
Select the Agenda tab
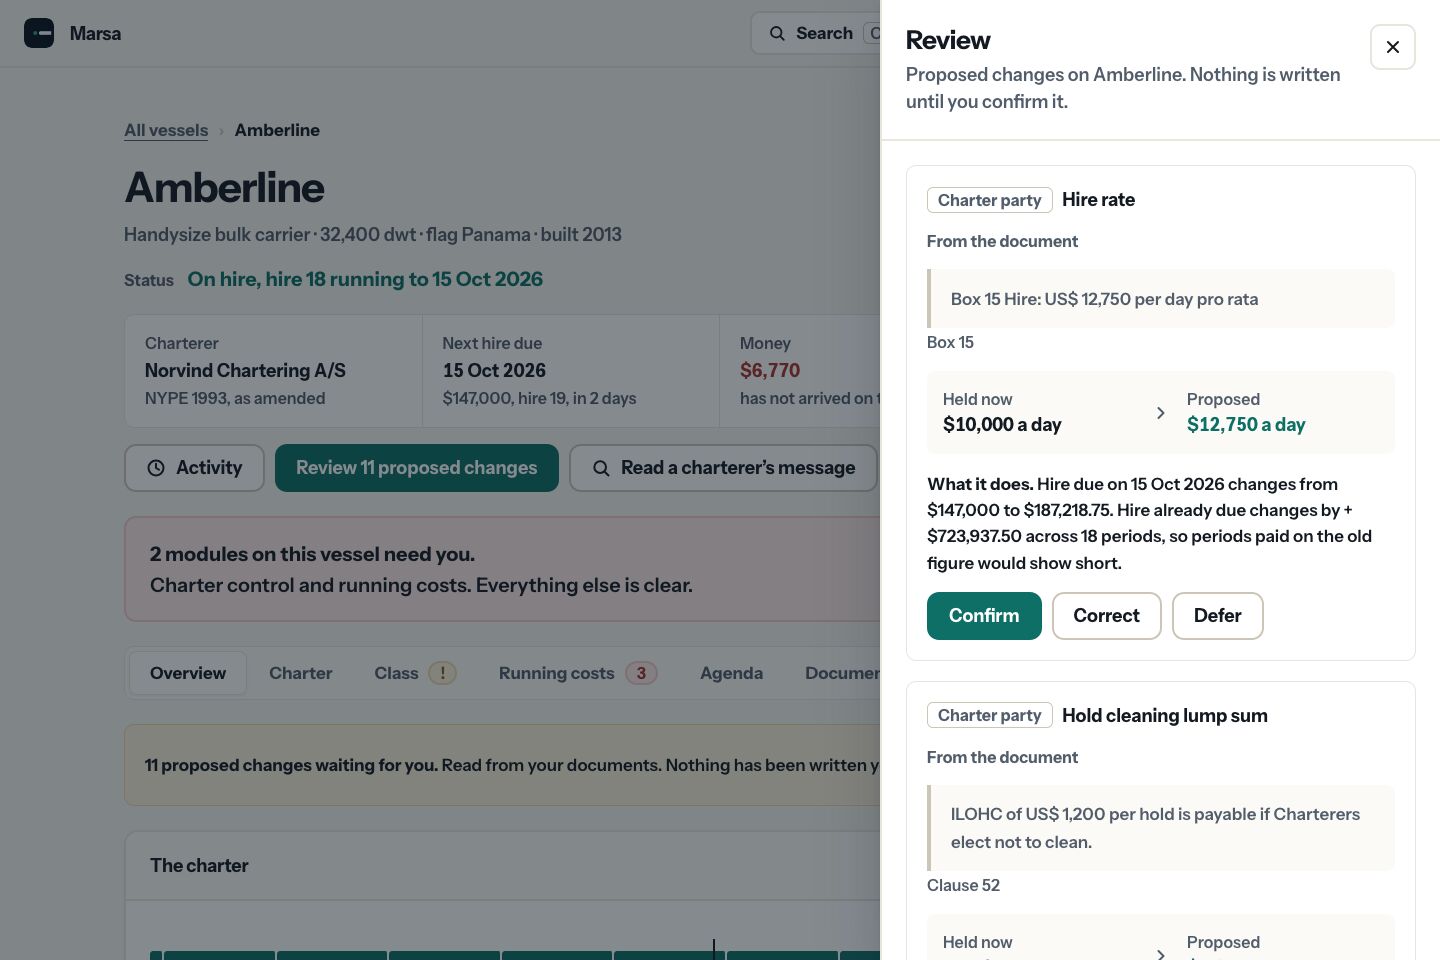[x=731, y=673]
